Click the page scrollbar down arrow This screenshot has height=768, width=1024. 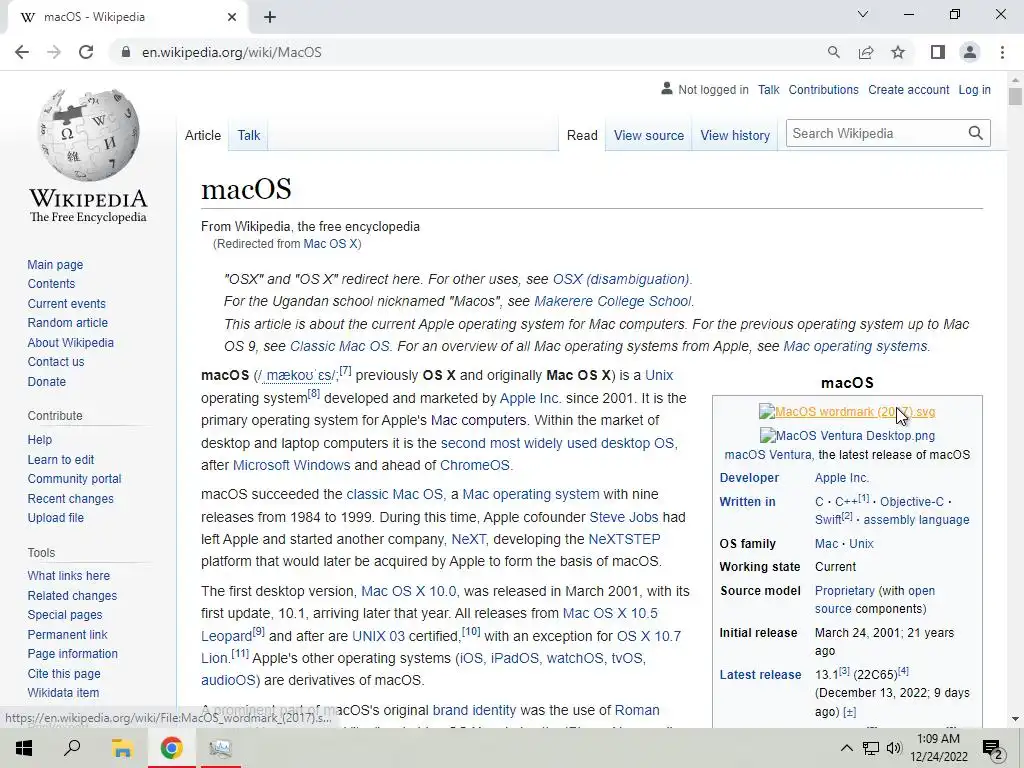coord(1015,719)
